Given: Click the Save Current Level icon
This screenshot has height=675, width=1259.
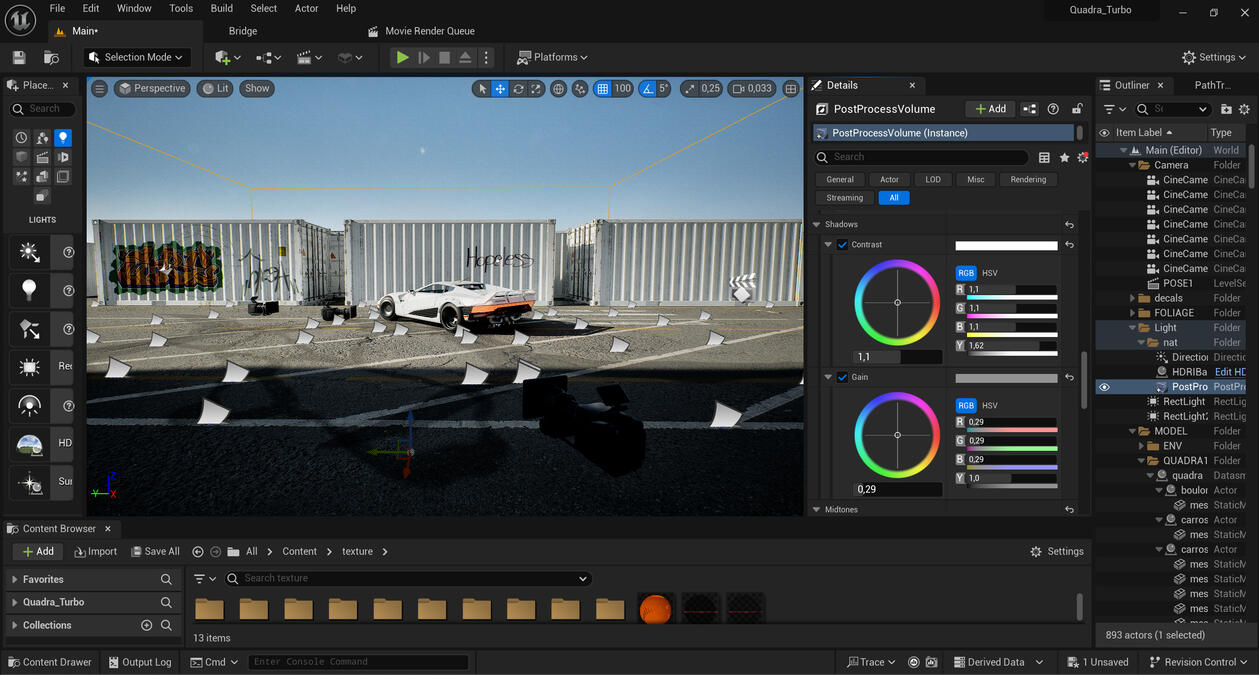Looking at the screenshot, I should tap(18, 57).
